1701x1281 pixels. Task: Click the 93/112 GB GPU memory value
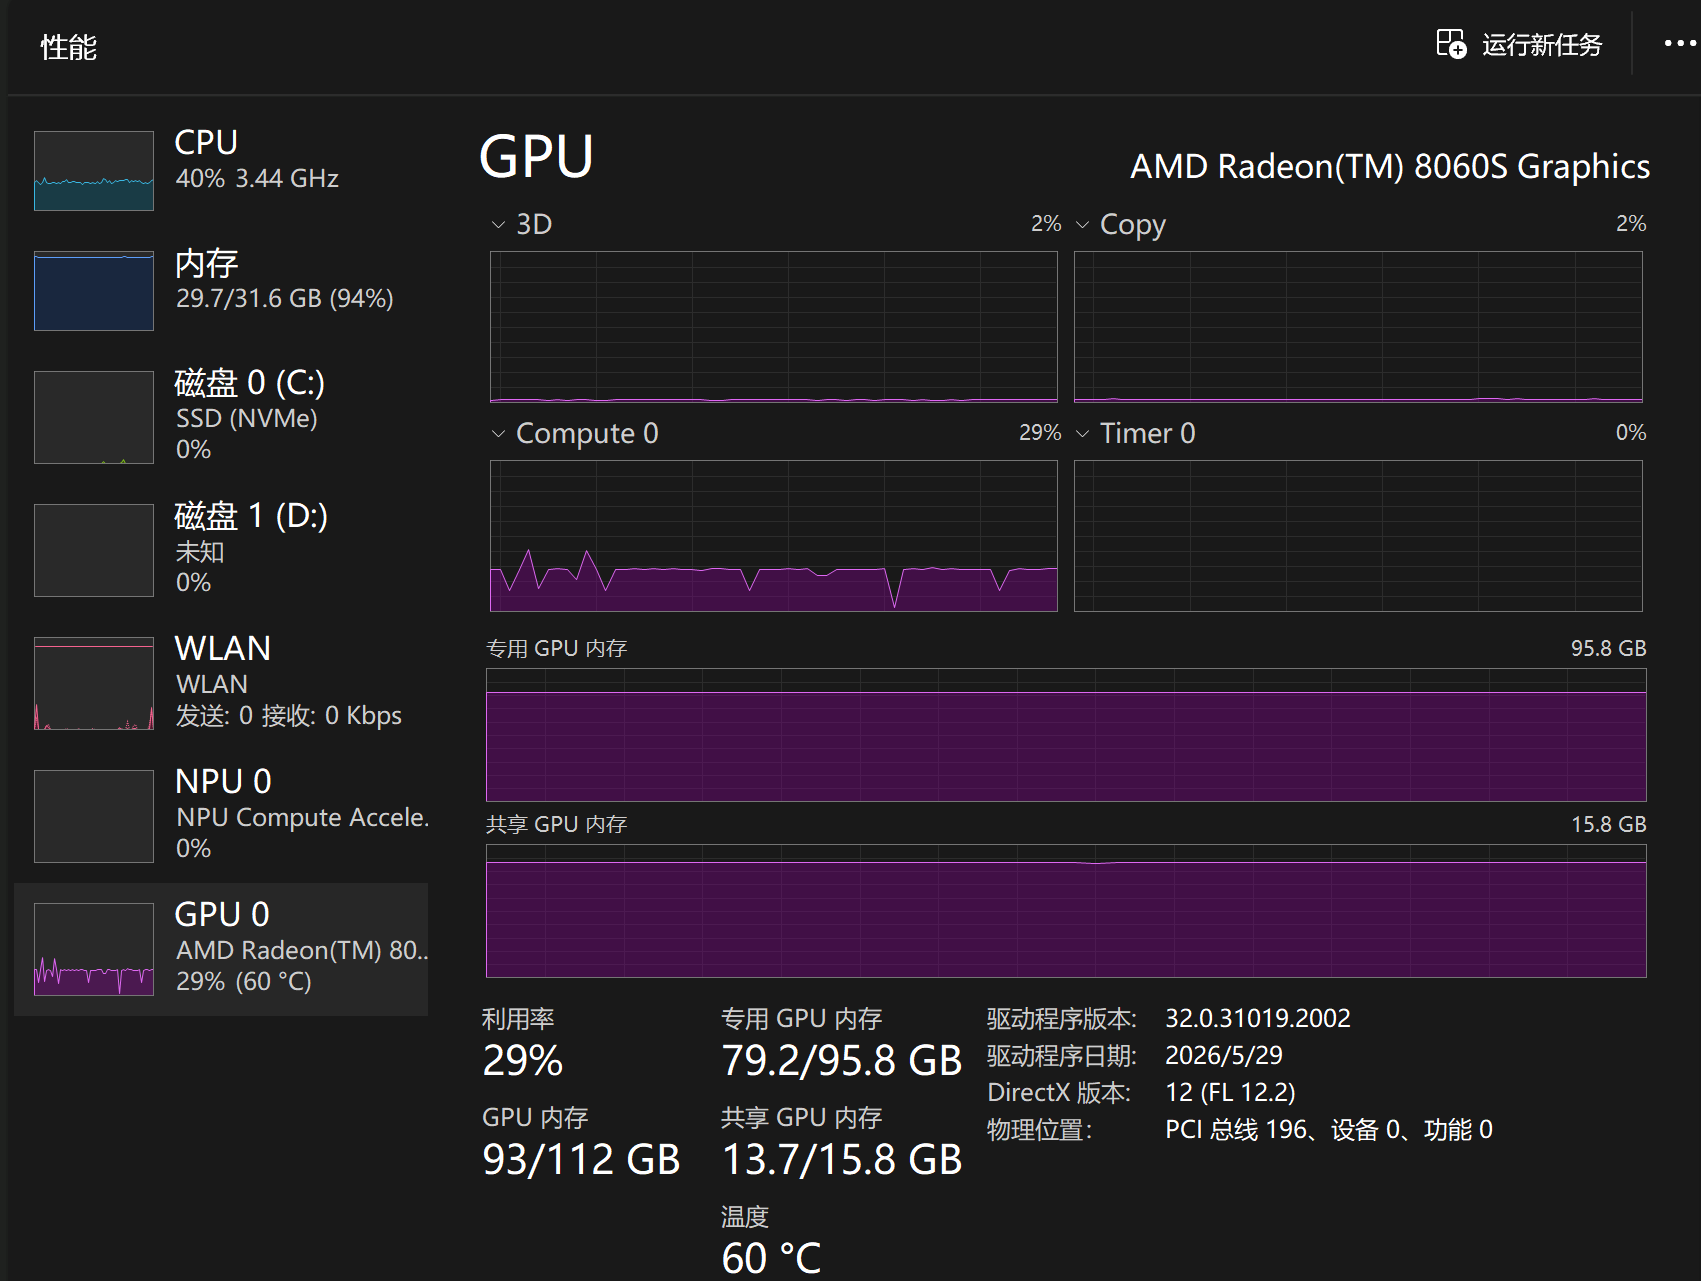coord(581,1159)
